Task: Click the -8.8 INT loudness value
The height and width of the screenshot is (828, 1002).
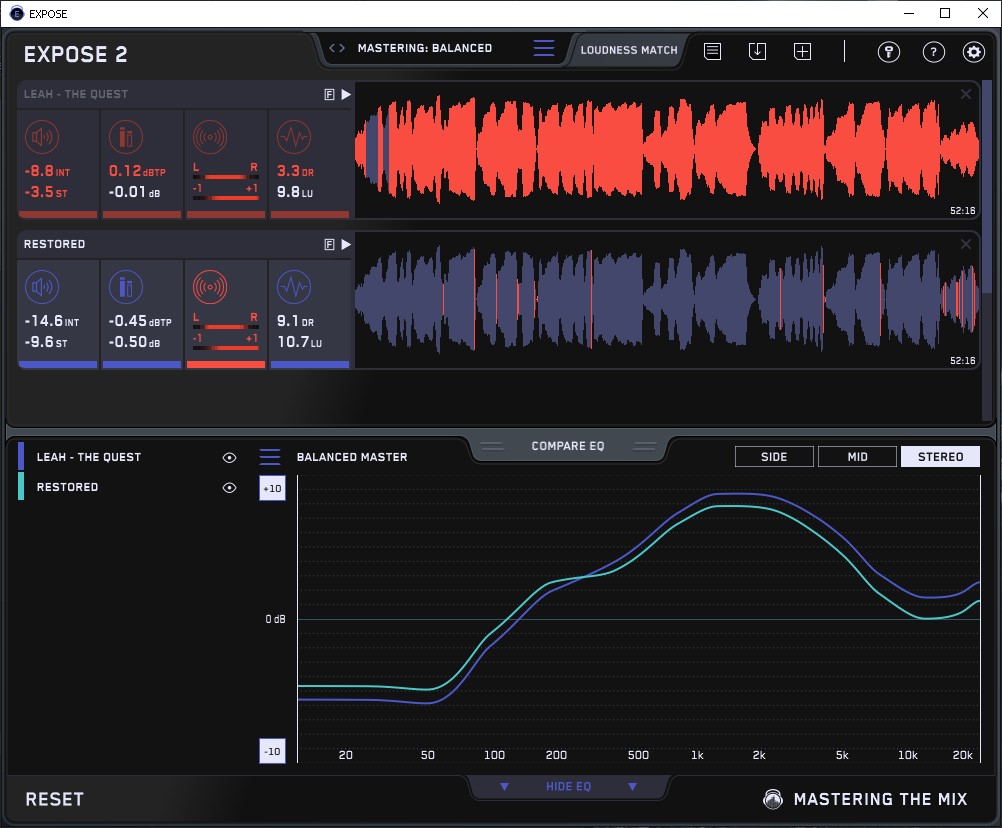Action: (x=47, y=171)
